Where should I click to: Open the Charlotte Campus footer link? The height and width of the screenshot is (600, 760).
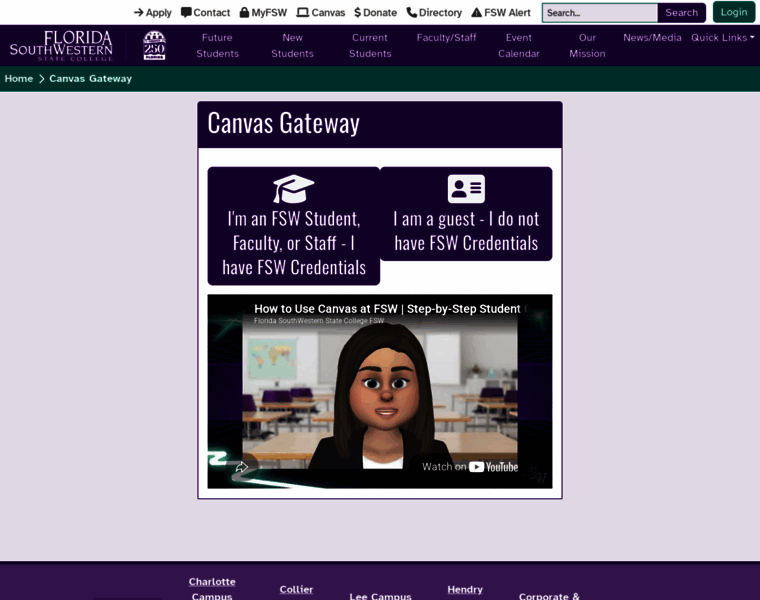(x=212, y=589)
